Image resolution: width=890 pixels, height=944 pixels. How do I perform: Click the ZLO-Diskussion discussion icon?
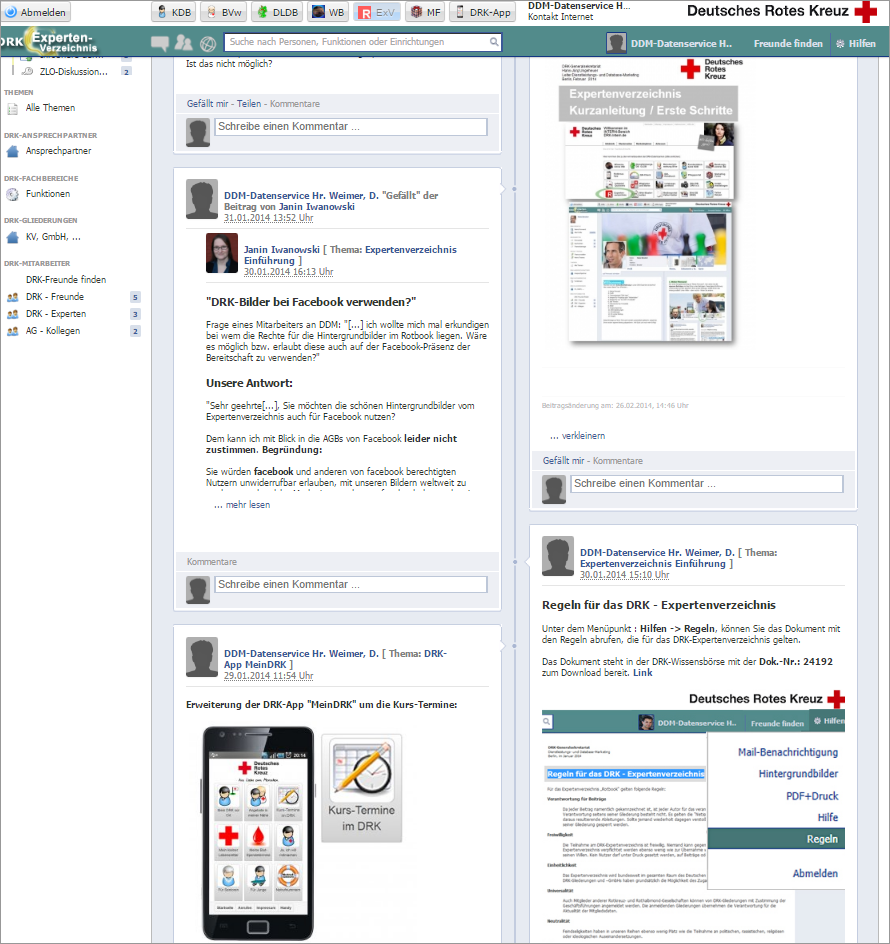coord(27,71)
